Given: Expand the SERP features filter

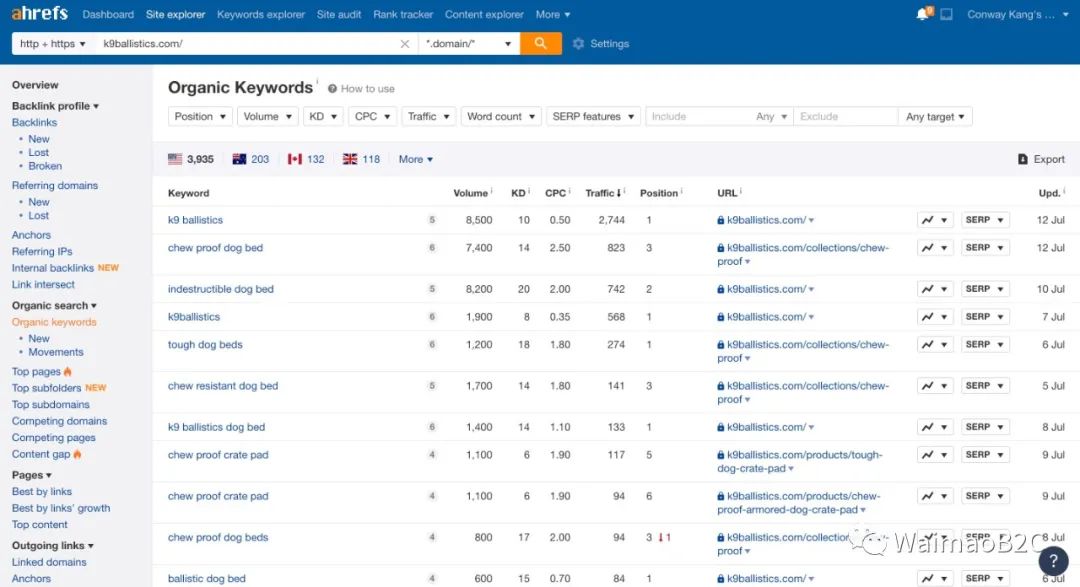Looking at the screenshot, I should [594, 117].
